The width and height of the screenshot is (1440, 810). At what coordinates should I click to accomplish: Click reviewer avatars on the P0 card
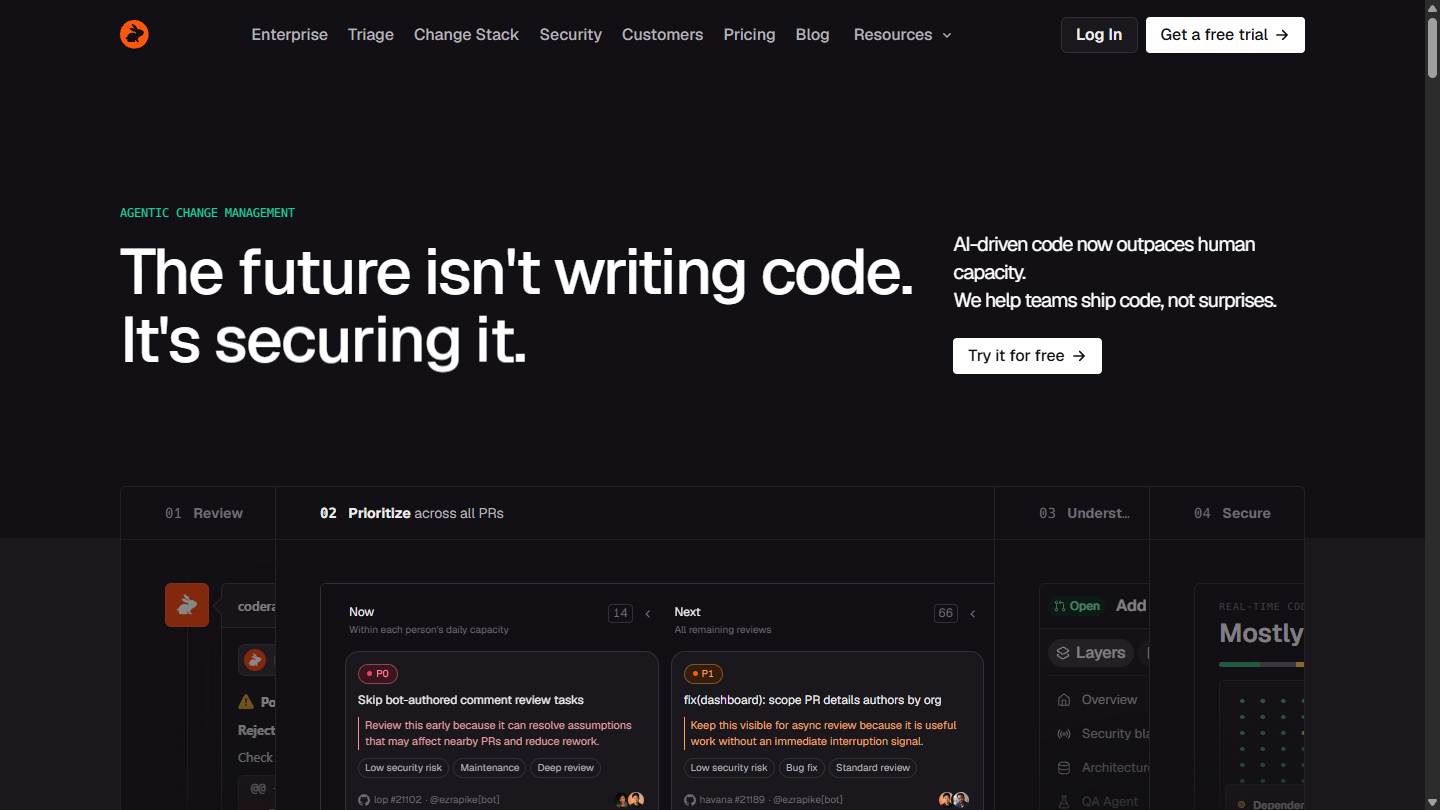pos(630,800)
